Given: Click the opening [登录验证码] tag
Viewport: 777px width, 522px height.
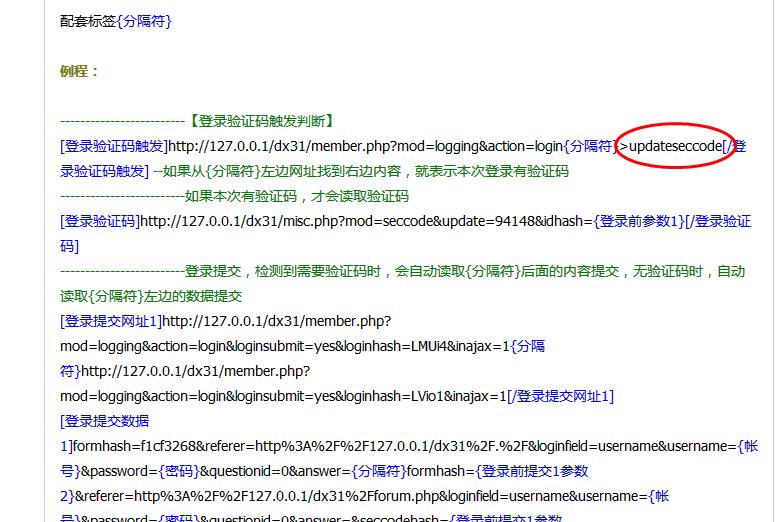Looking at the screenshot, I should tap(100, 221).
